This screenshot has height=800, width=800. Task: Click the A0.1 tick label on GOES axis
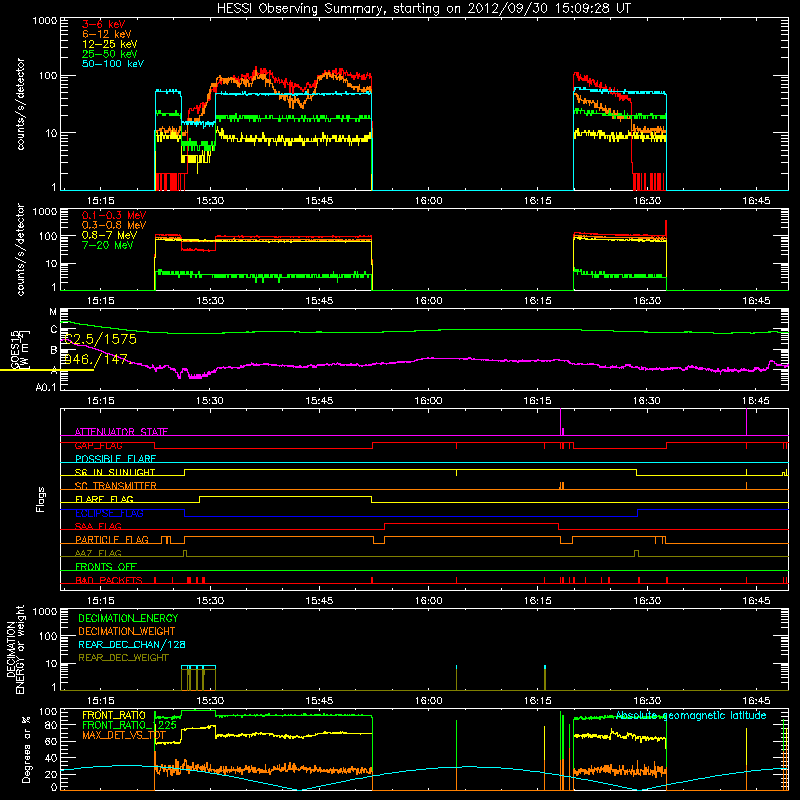pyautogui.click(x=45, y=388)
